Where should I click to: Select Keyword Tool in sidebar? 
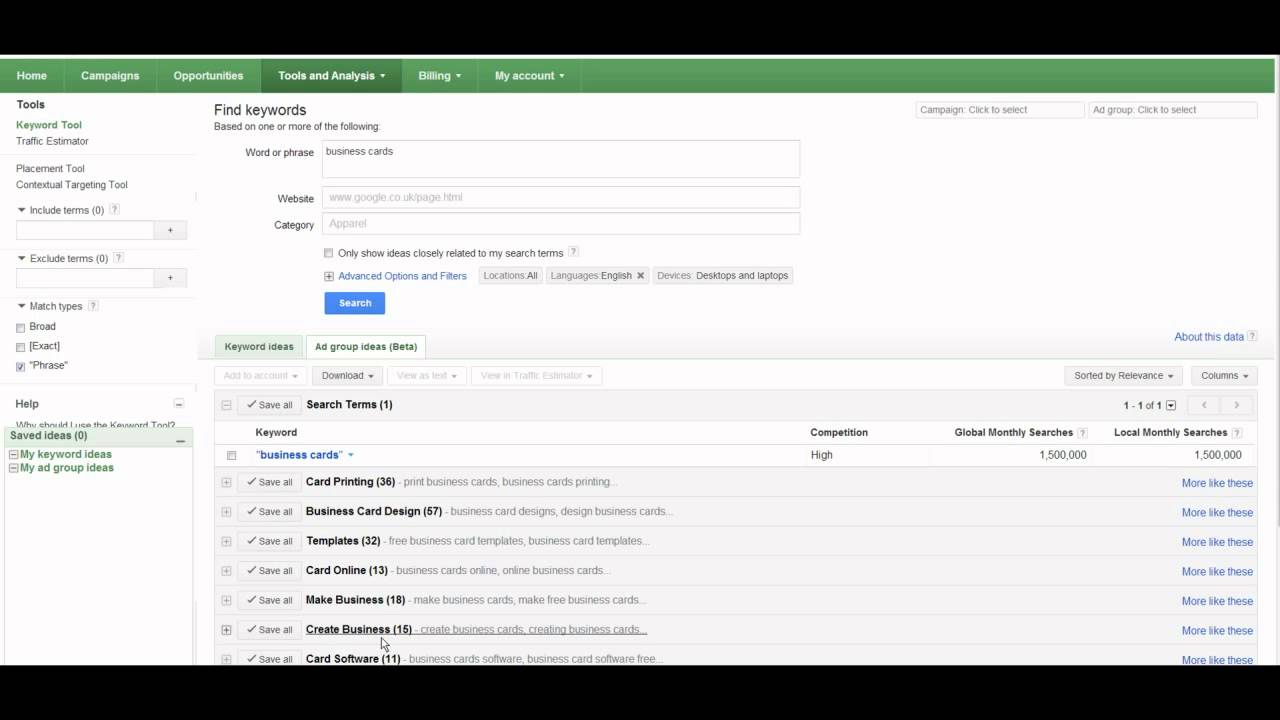click(49, 125)
